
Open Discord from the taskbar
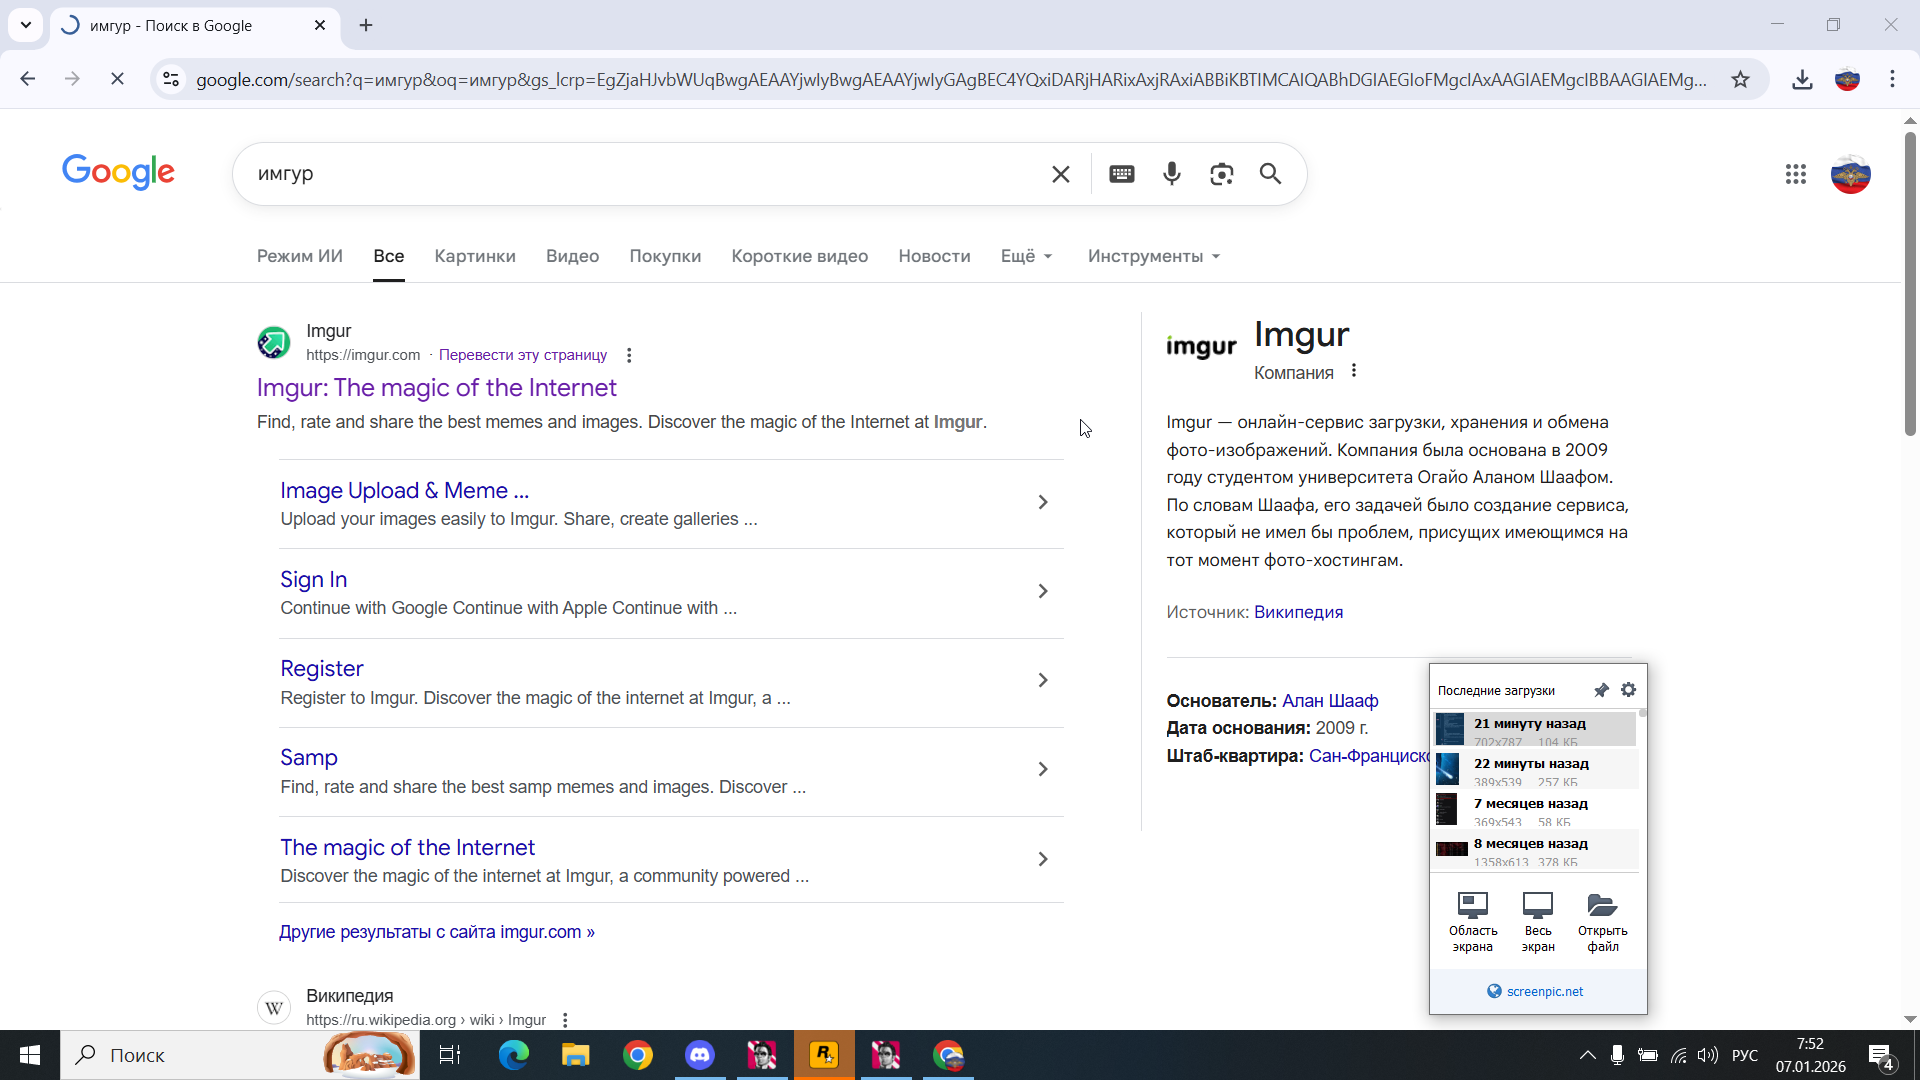click(x=700, y=1055)
